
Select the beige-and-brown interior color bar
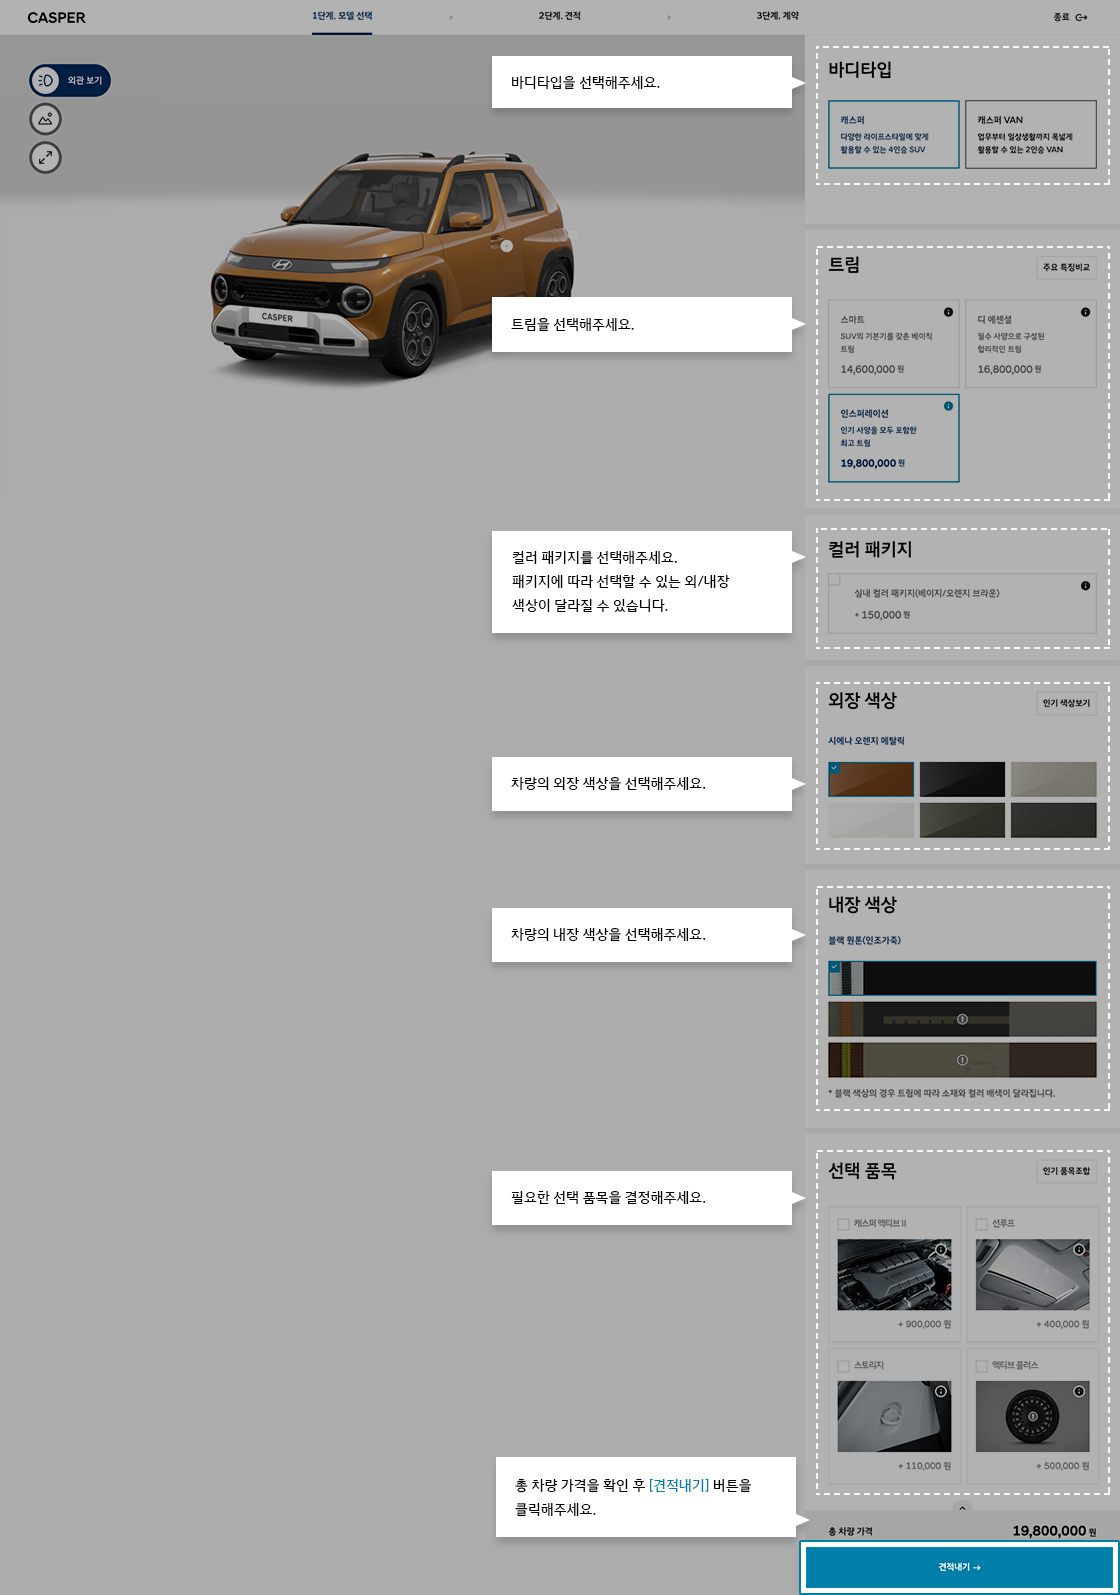[x=962, y=1060]
